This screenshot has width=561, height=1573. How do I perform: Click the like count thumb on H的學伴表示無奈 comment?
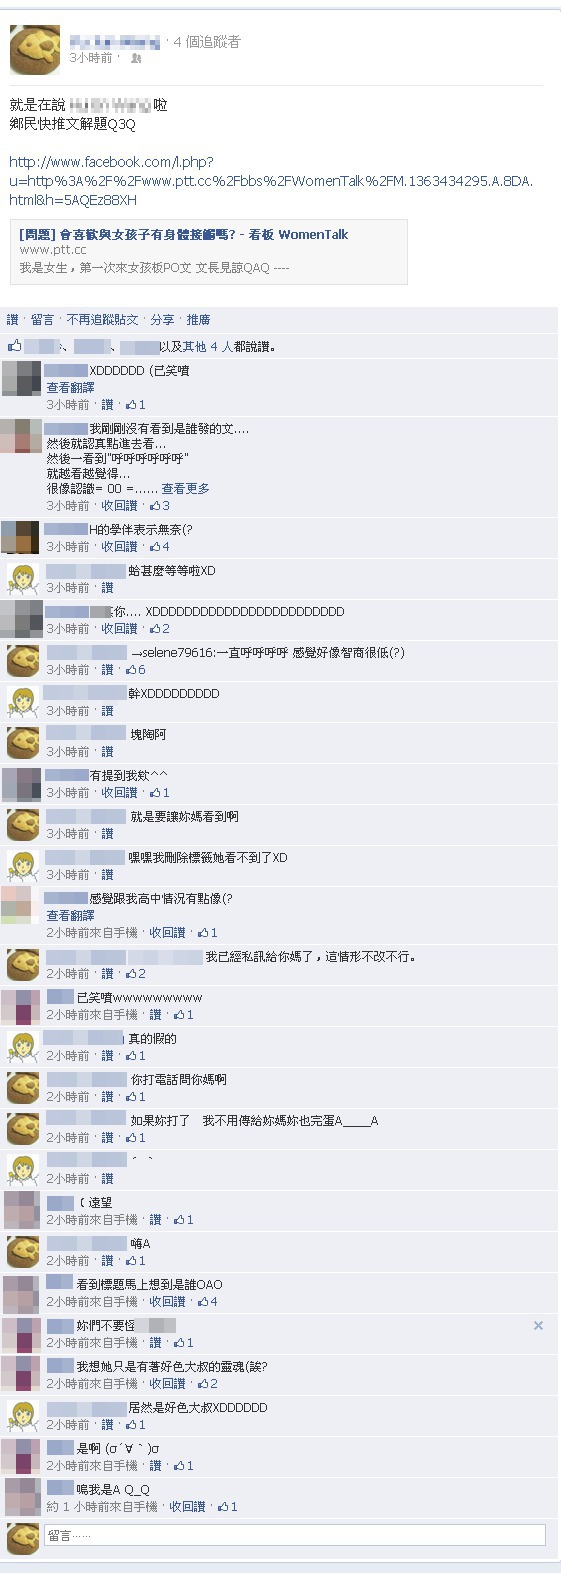(x=159, y=547)
